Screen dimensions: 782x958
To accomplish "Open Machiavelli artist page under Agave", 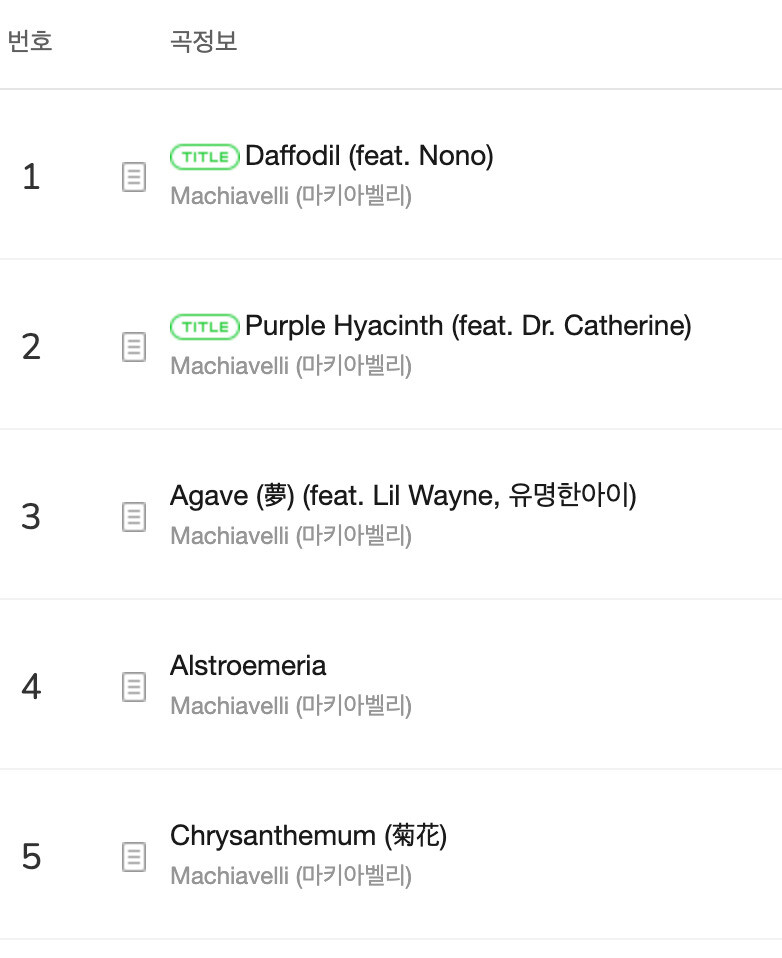I will pyautogui.click(x=290, y=535).
